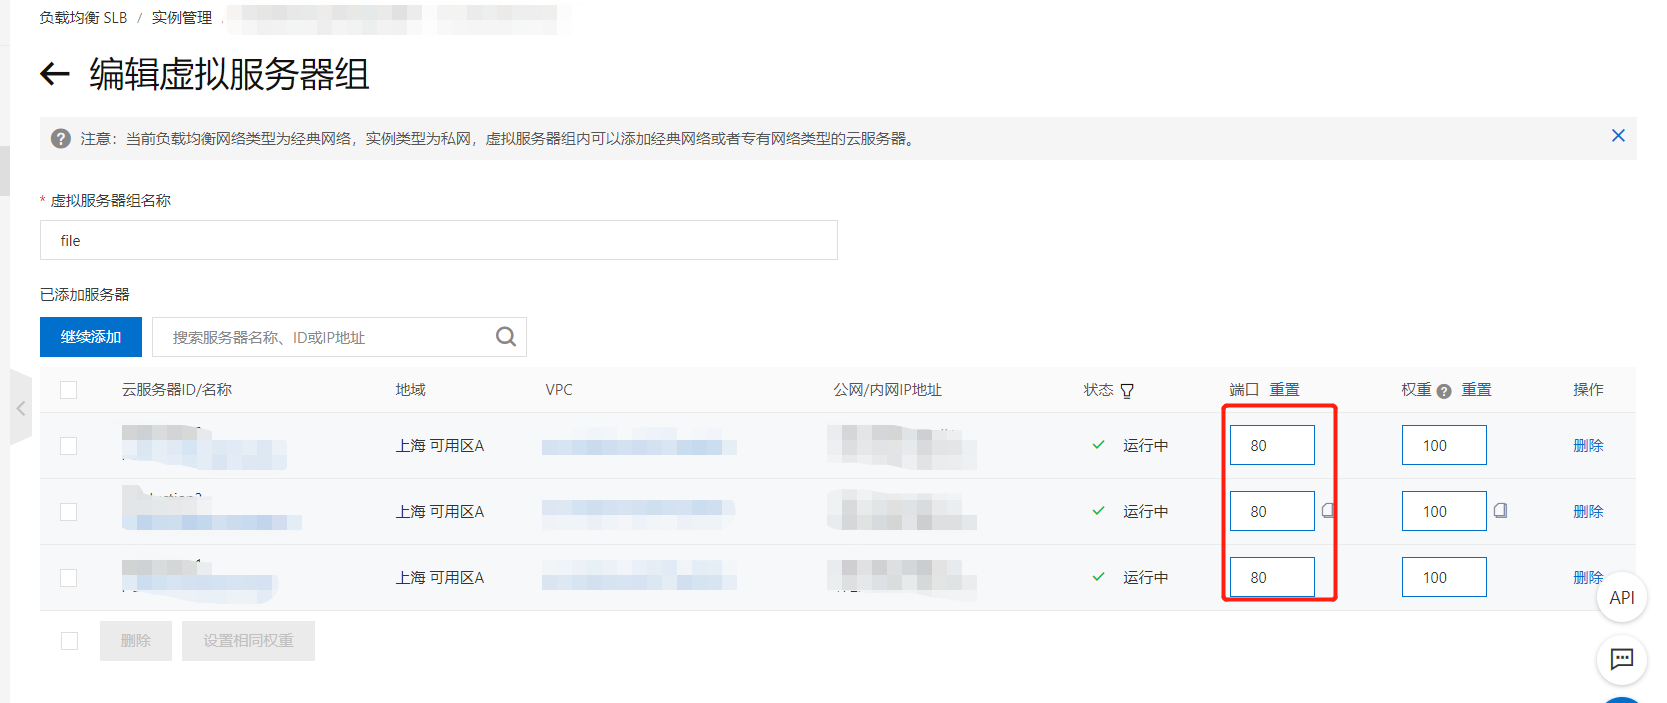Screen dimensions: 1667x703
Task: Click third row 运行中 status
Action: coord(1146,578)
